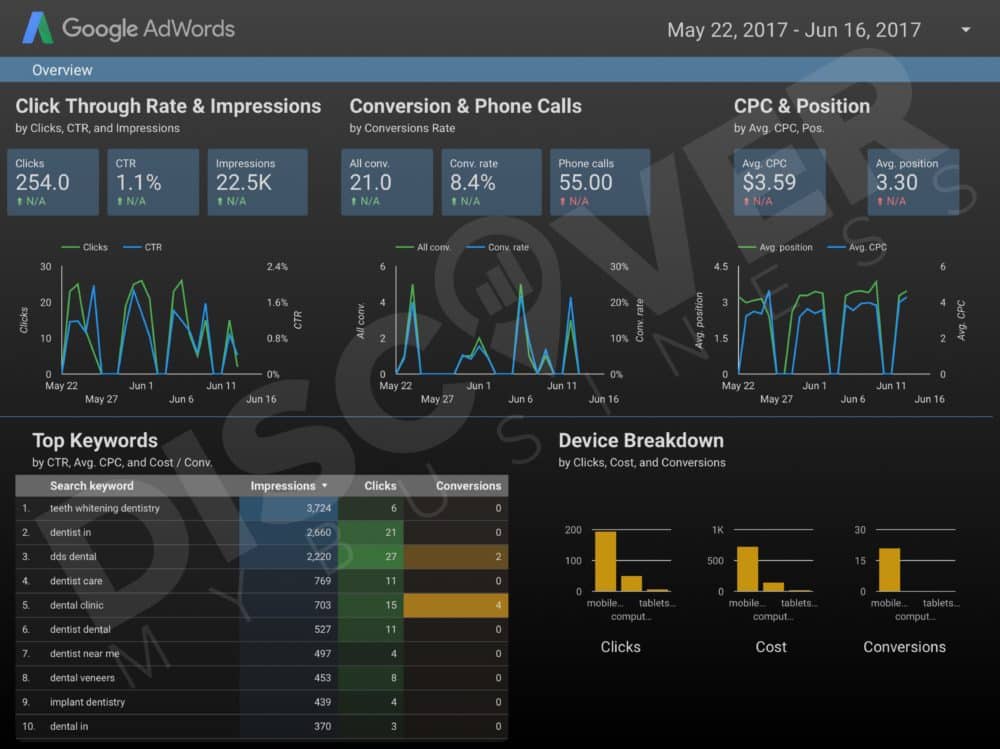This screenshot has height=749, width=1000.
Task: Click the 27 clicks cell for dds dental
Action: point(371,557)
